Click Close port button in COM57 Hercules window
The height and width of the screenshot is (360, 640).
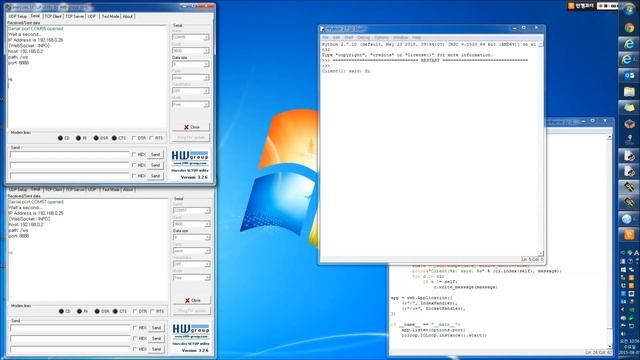(x=192, y=300)
